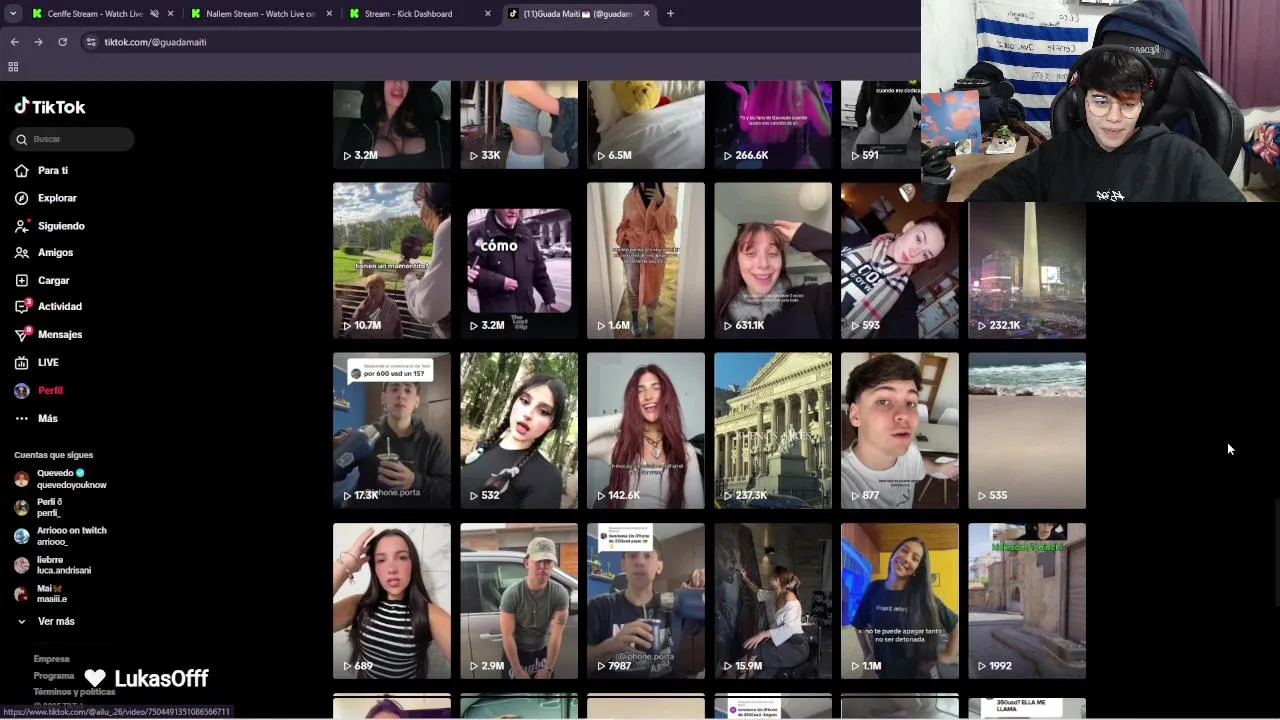Unmute the Cenffe Stream tab audio icon

(154, 14)
